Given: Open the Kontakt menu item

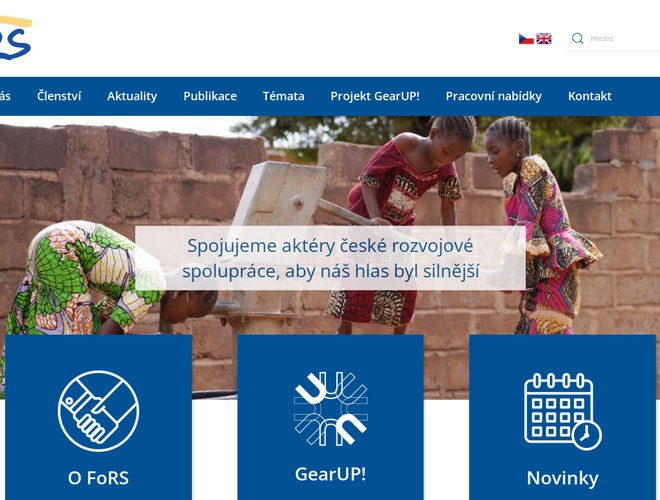Looking at the screenshot, I should pyautogui.click(x=590, y=96).
